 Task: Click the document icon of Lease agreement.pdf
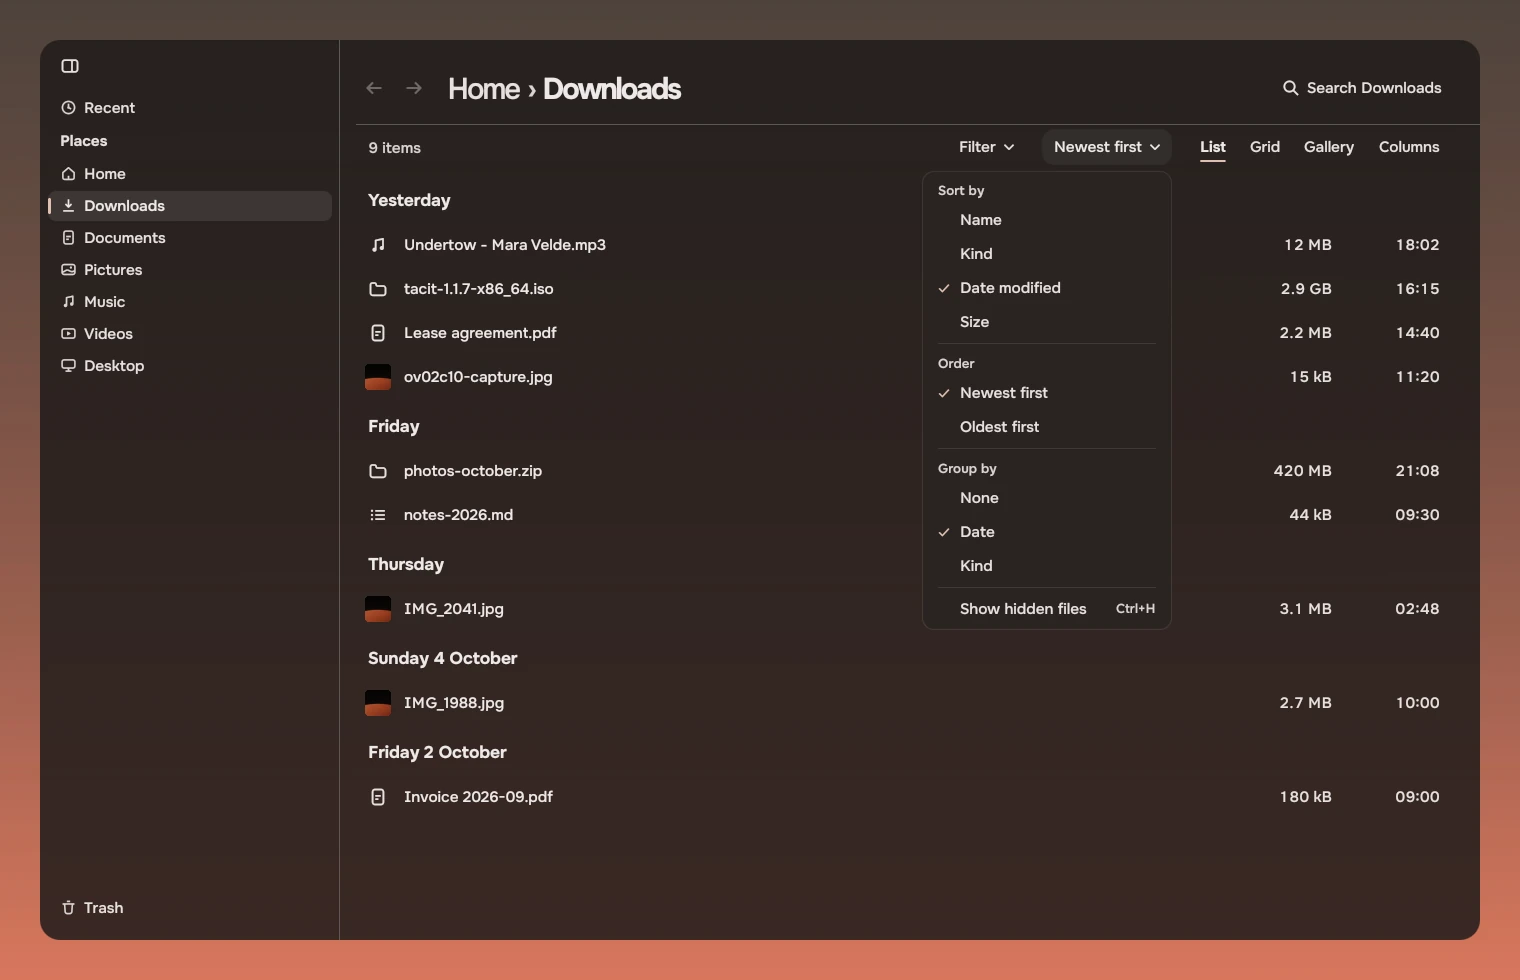(378, 333)
